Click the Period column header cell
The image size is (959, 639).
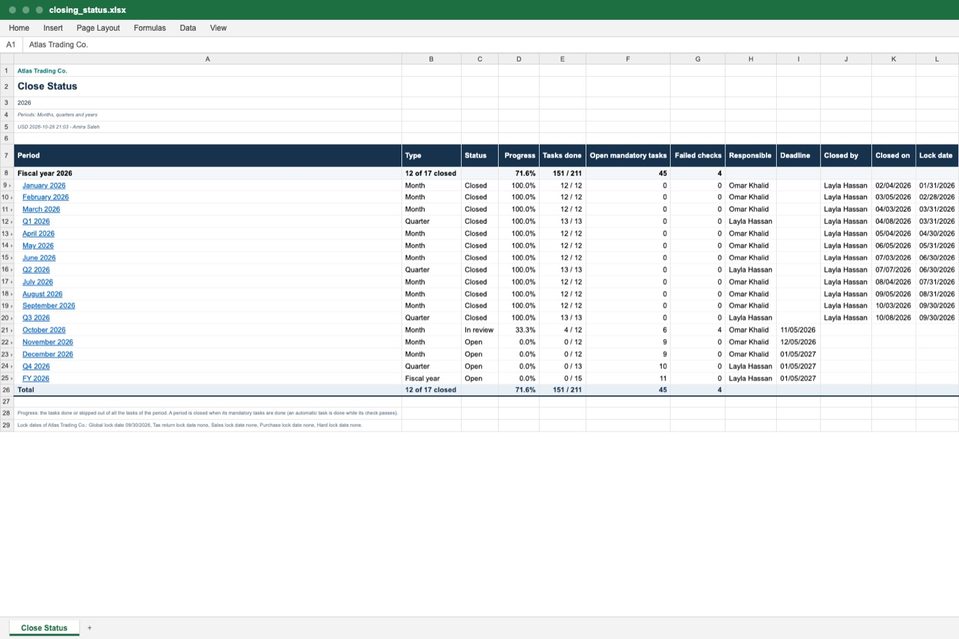coord(208,155)
